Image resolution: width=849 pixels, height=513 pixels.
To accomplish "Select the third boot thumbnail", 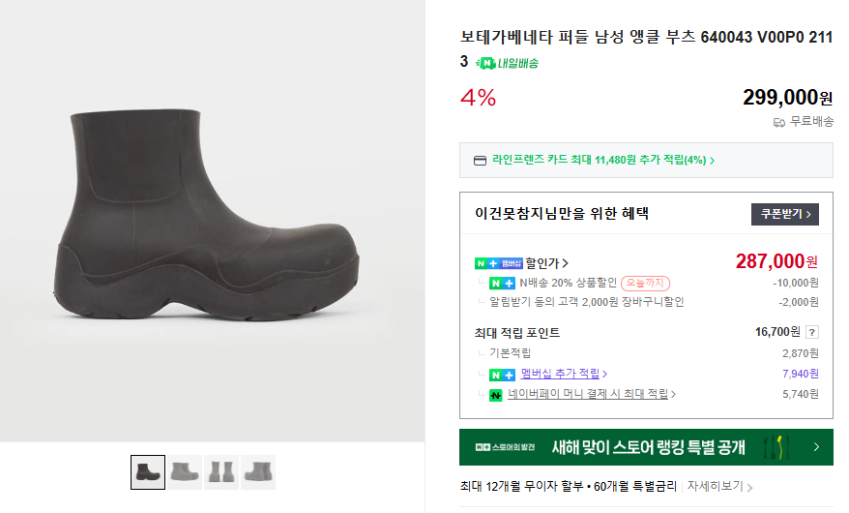I will pyautogui.click(x=221, y=472).
